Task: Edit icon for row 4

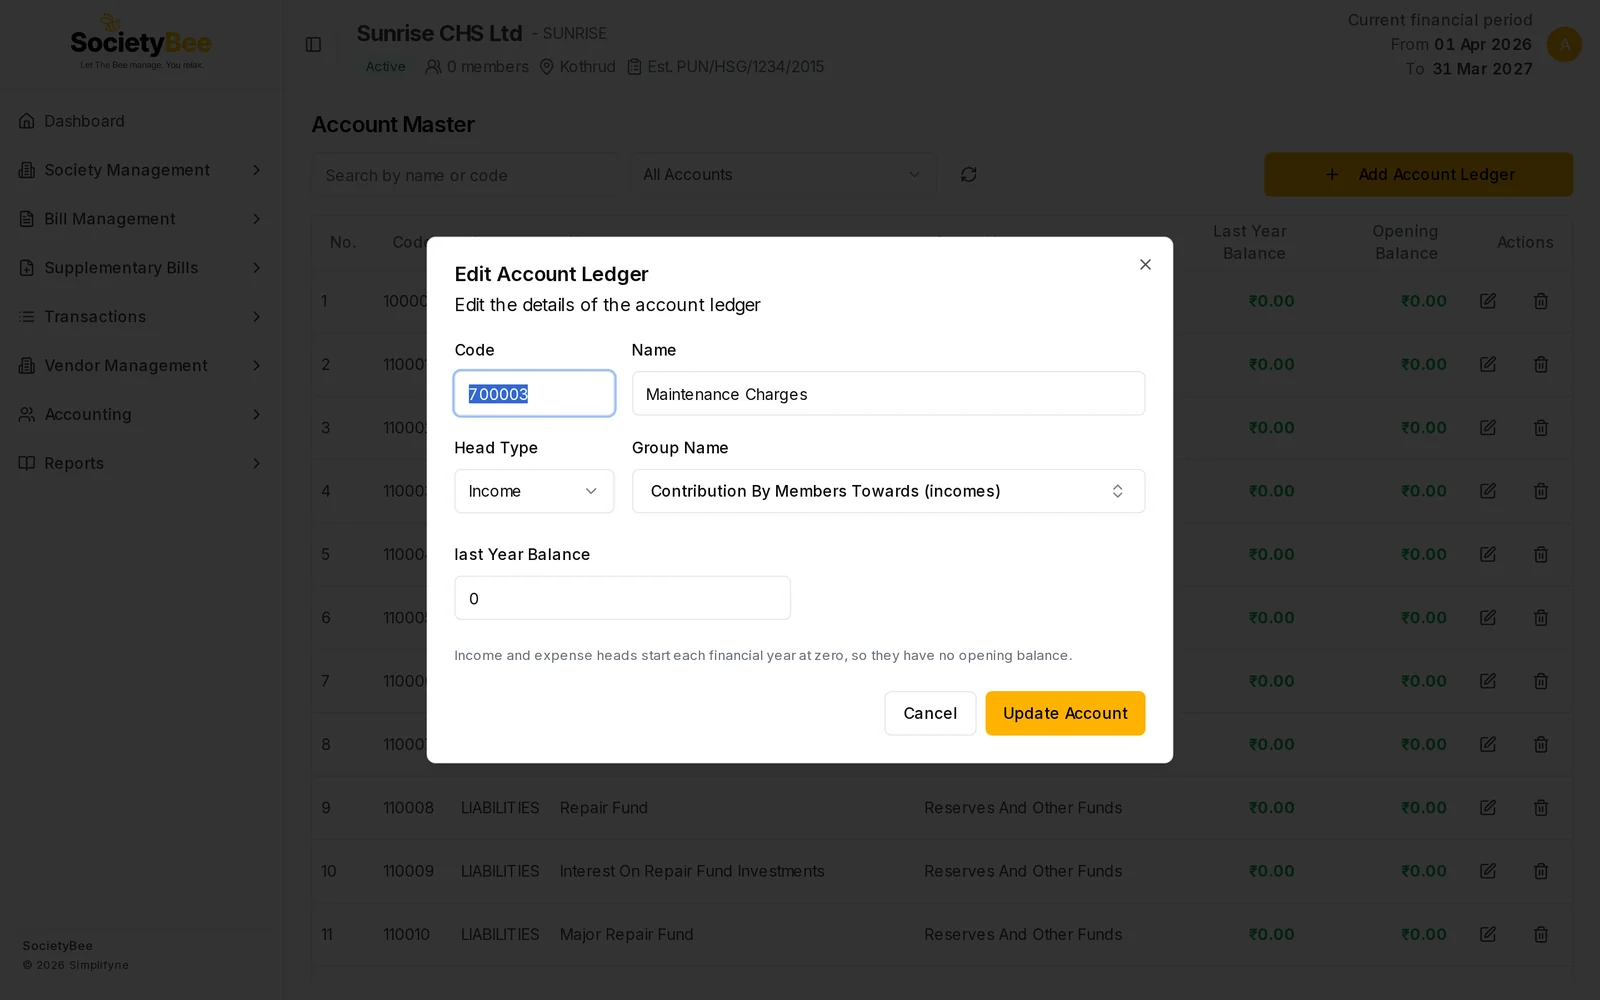Action: pyautogui.click(x=1488, y=491)
